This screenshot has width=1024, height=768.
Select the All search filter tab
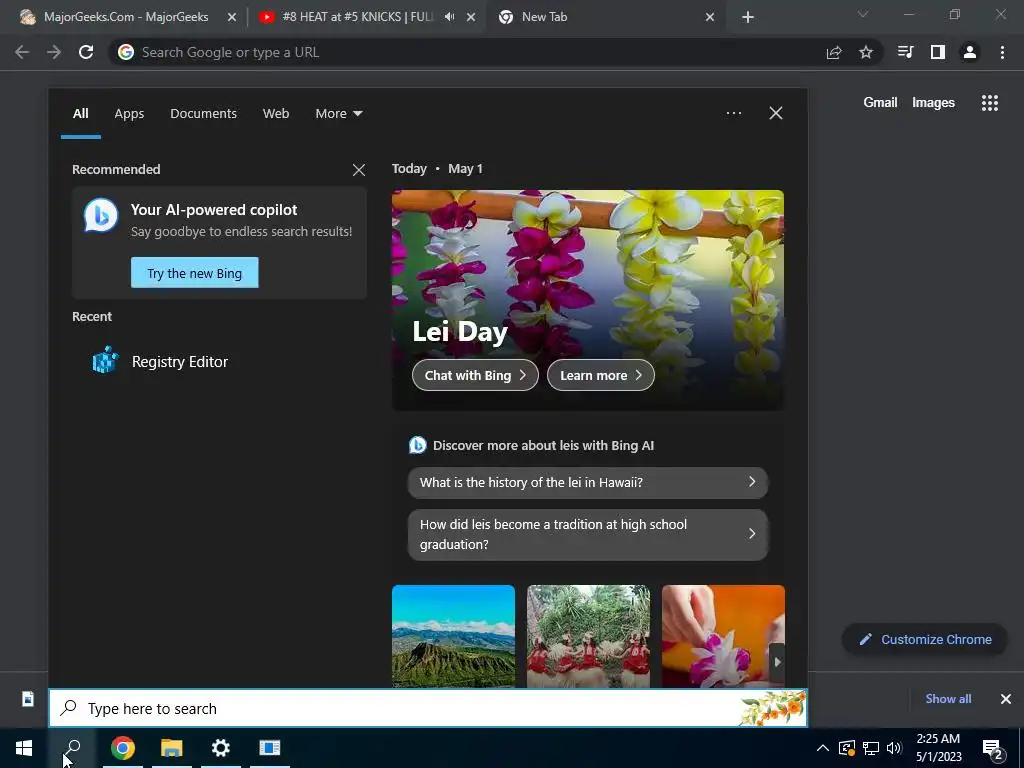click(80, 114)
